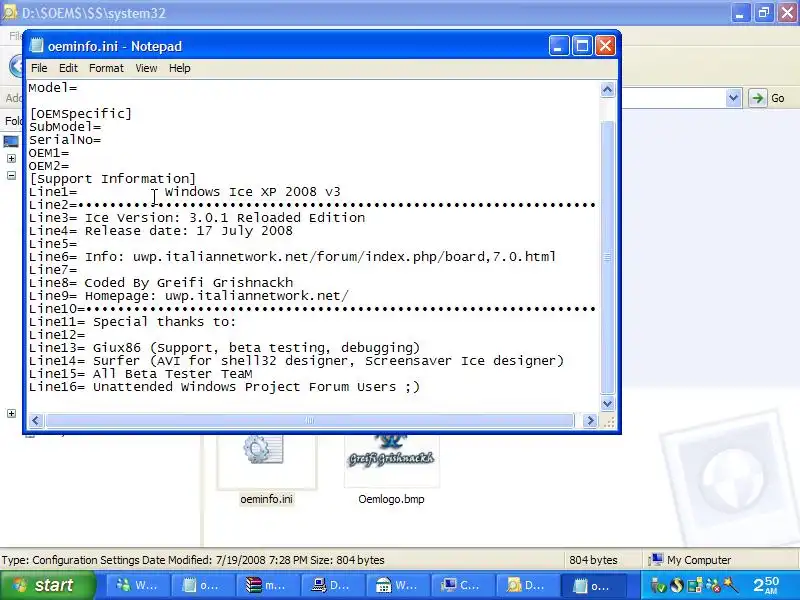Click 'Windows Ice XP 2008 v3' text
Viewport: 800px width, 600px height.
253,192
